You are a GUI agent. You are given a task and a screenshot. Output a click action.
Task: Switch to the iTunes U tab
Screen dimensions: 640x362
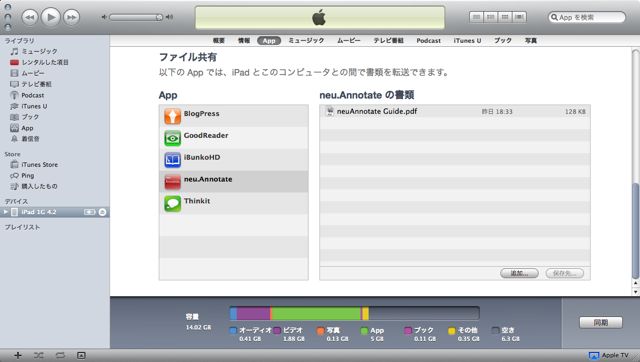[467, 40]
